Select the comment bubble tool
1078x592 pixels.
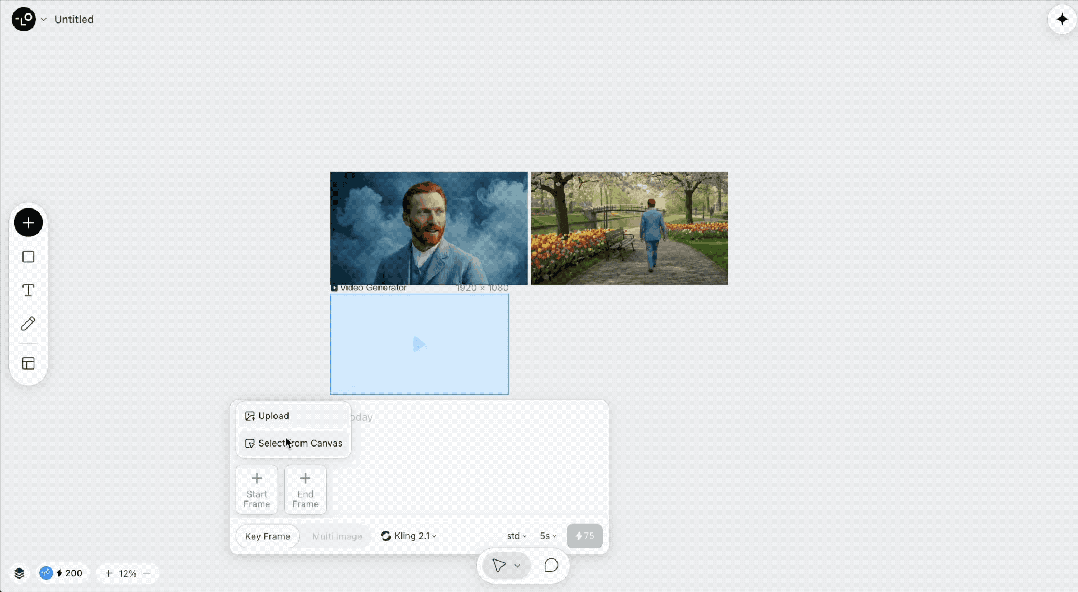551,565
